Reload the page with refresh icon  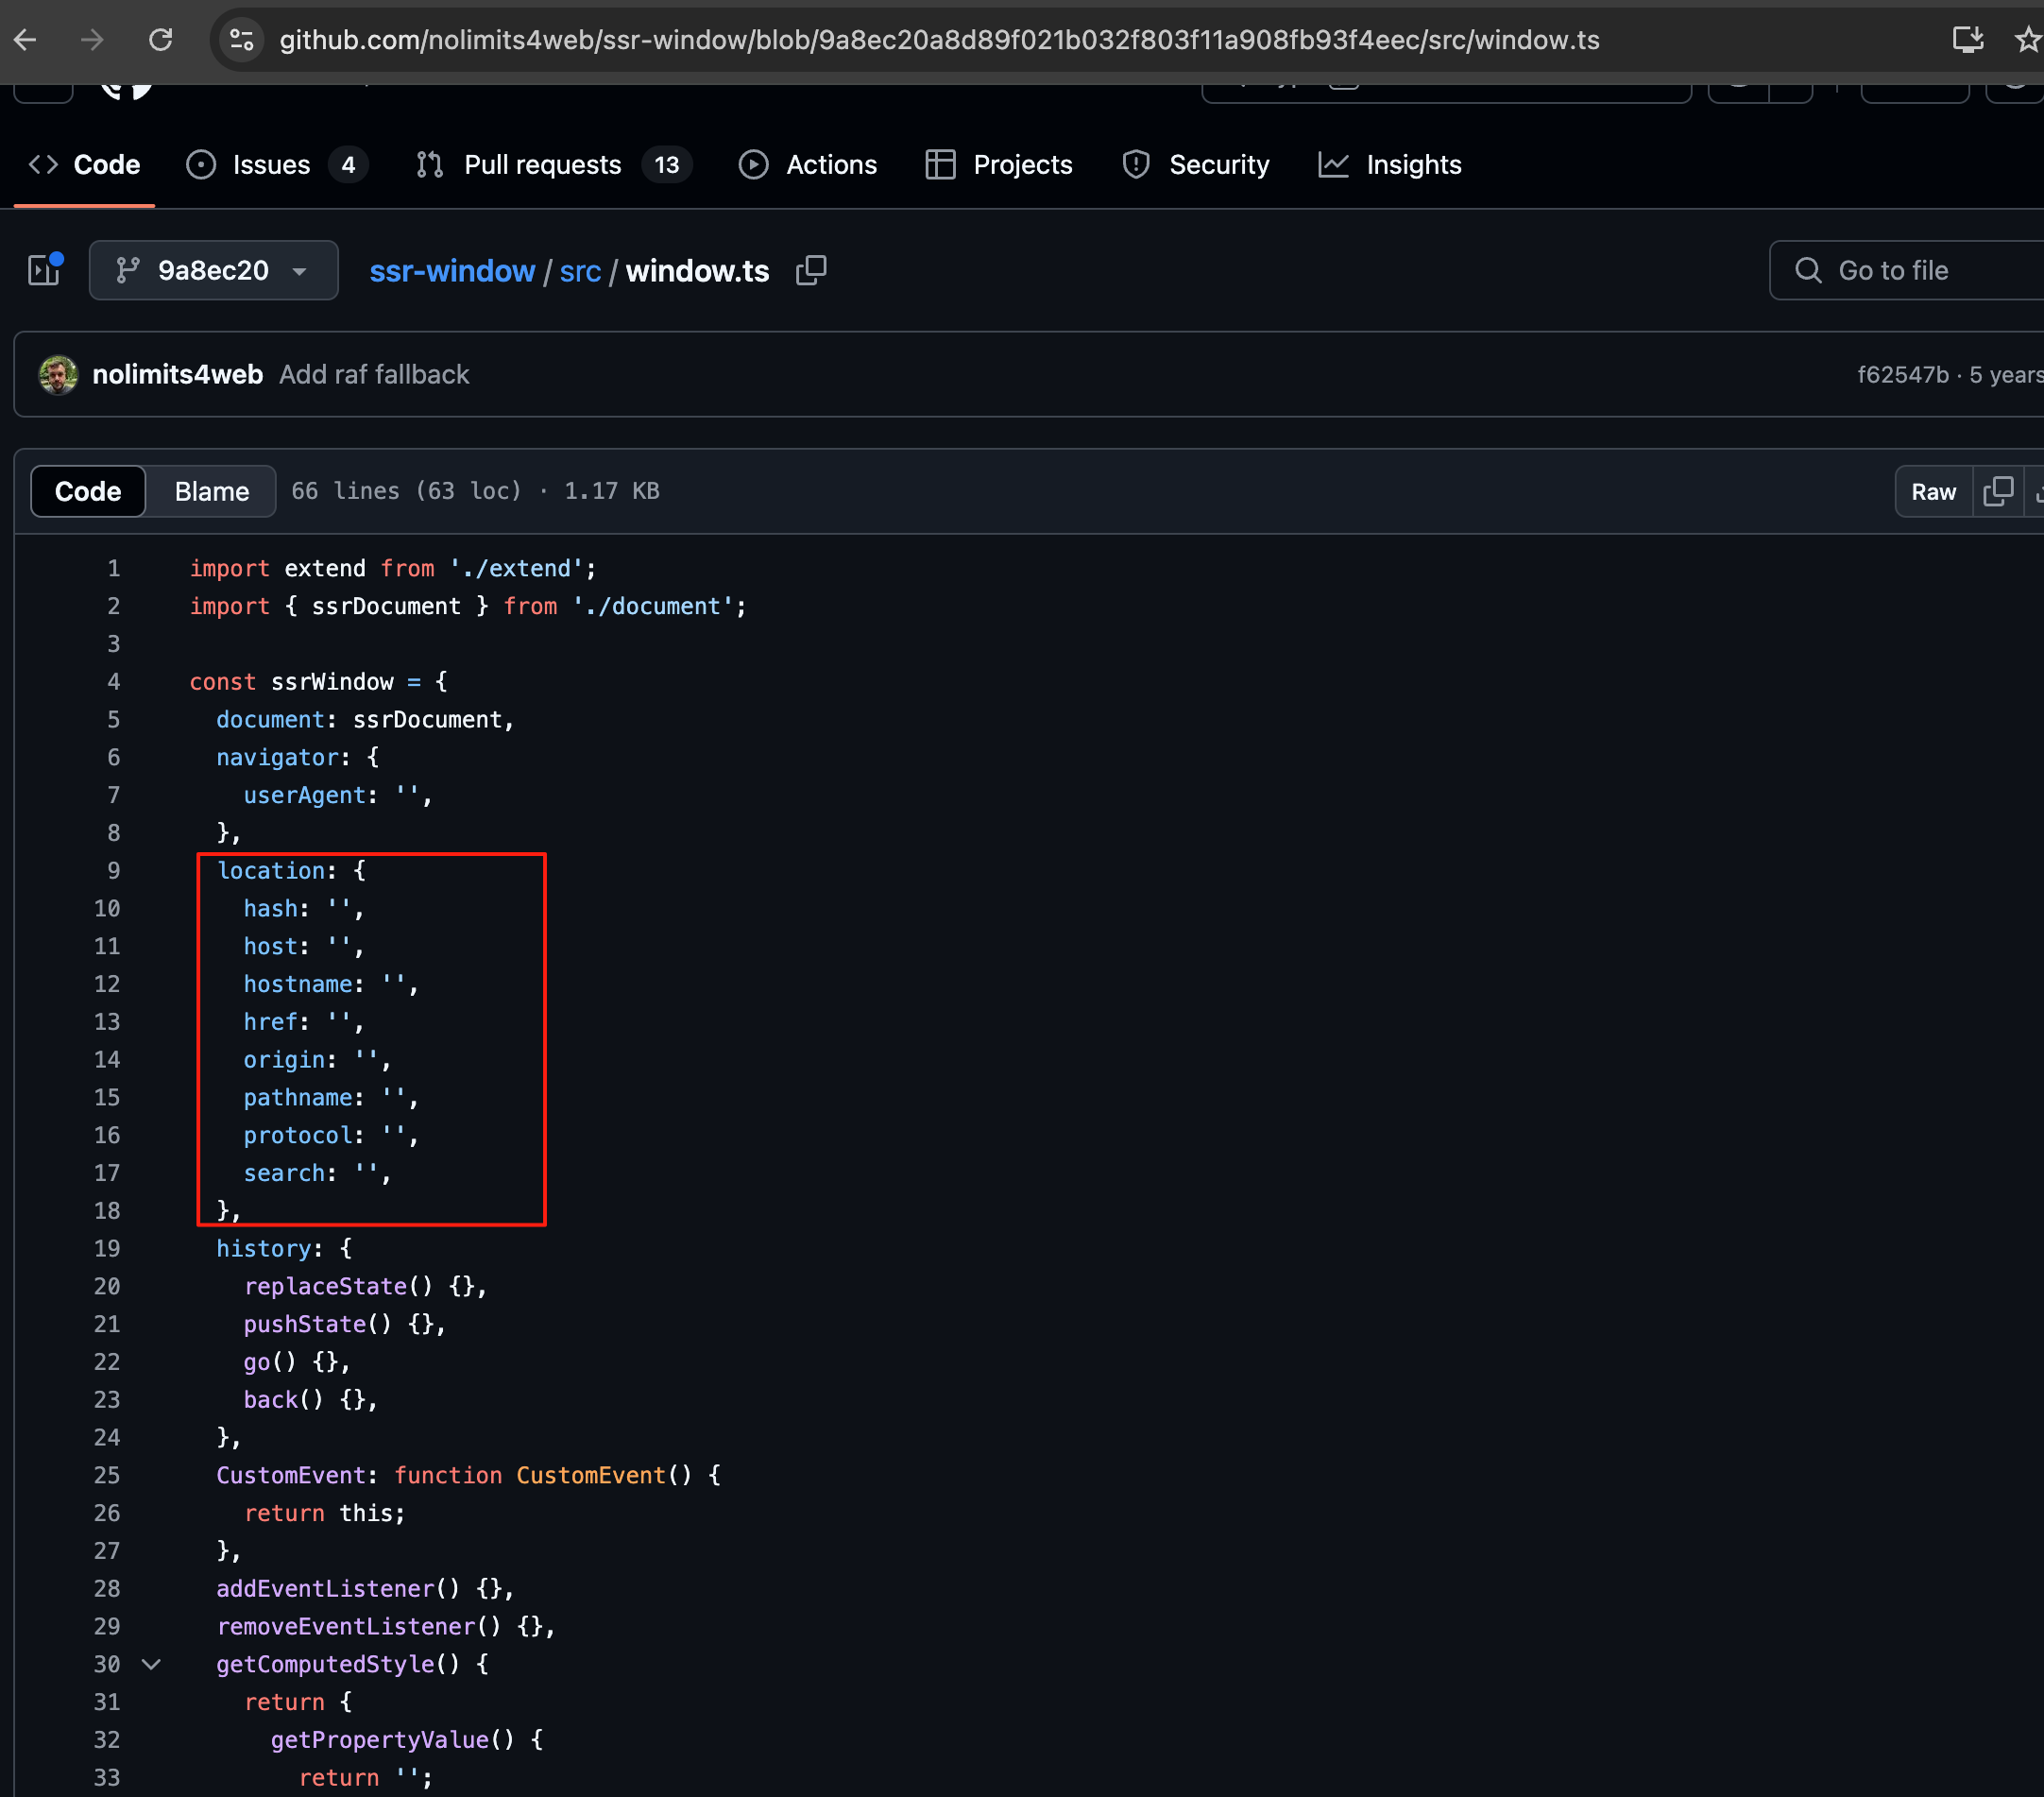point(161,40)
